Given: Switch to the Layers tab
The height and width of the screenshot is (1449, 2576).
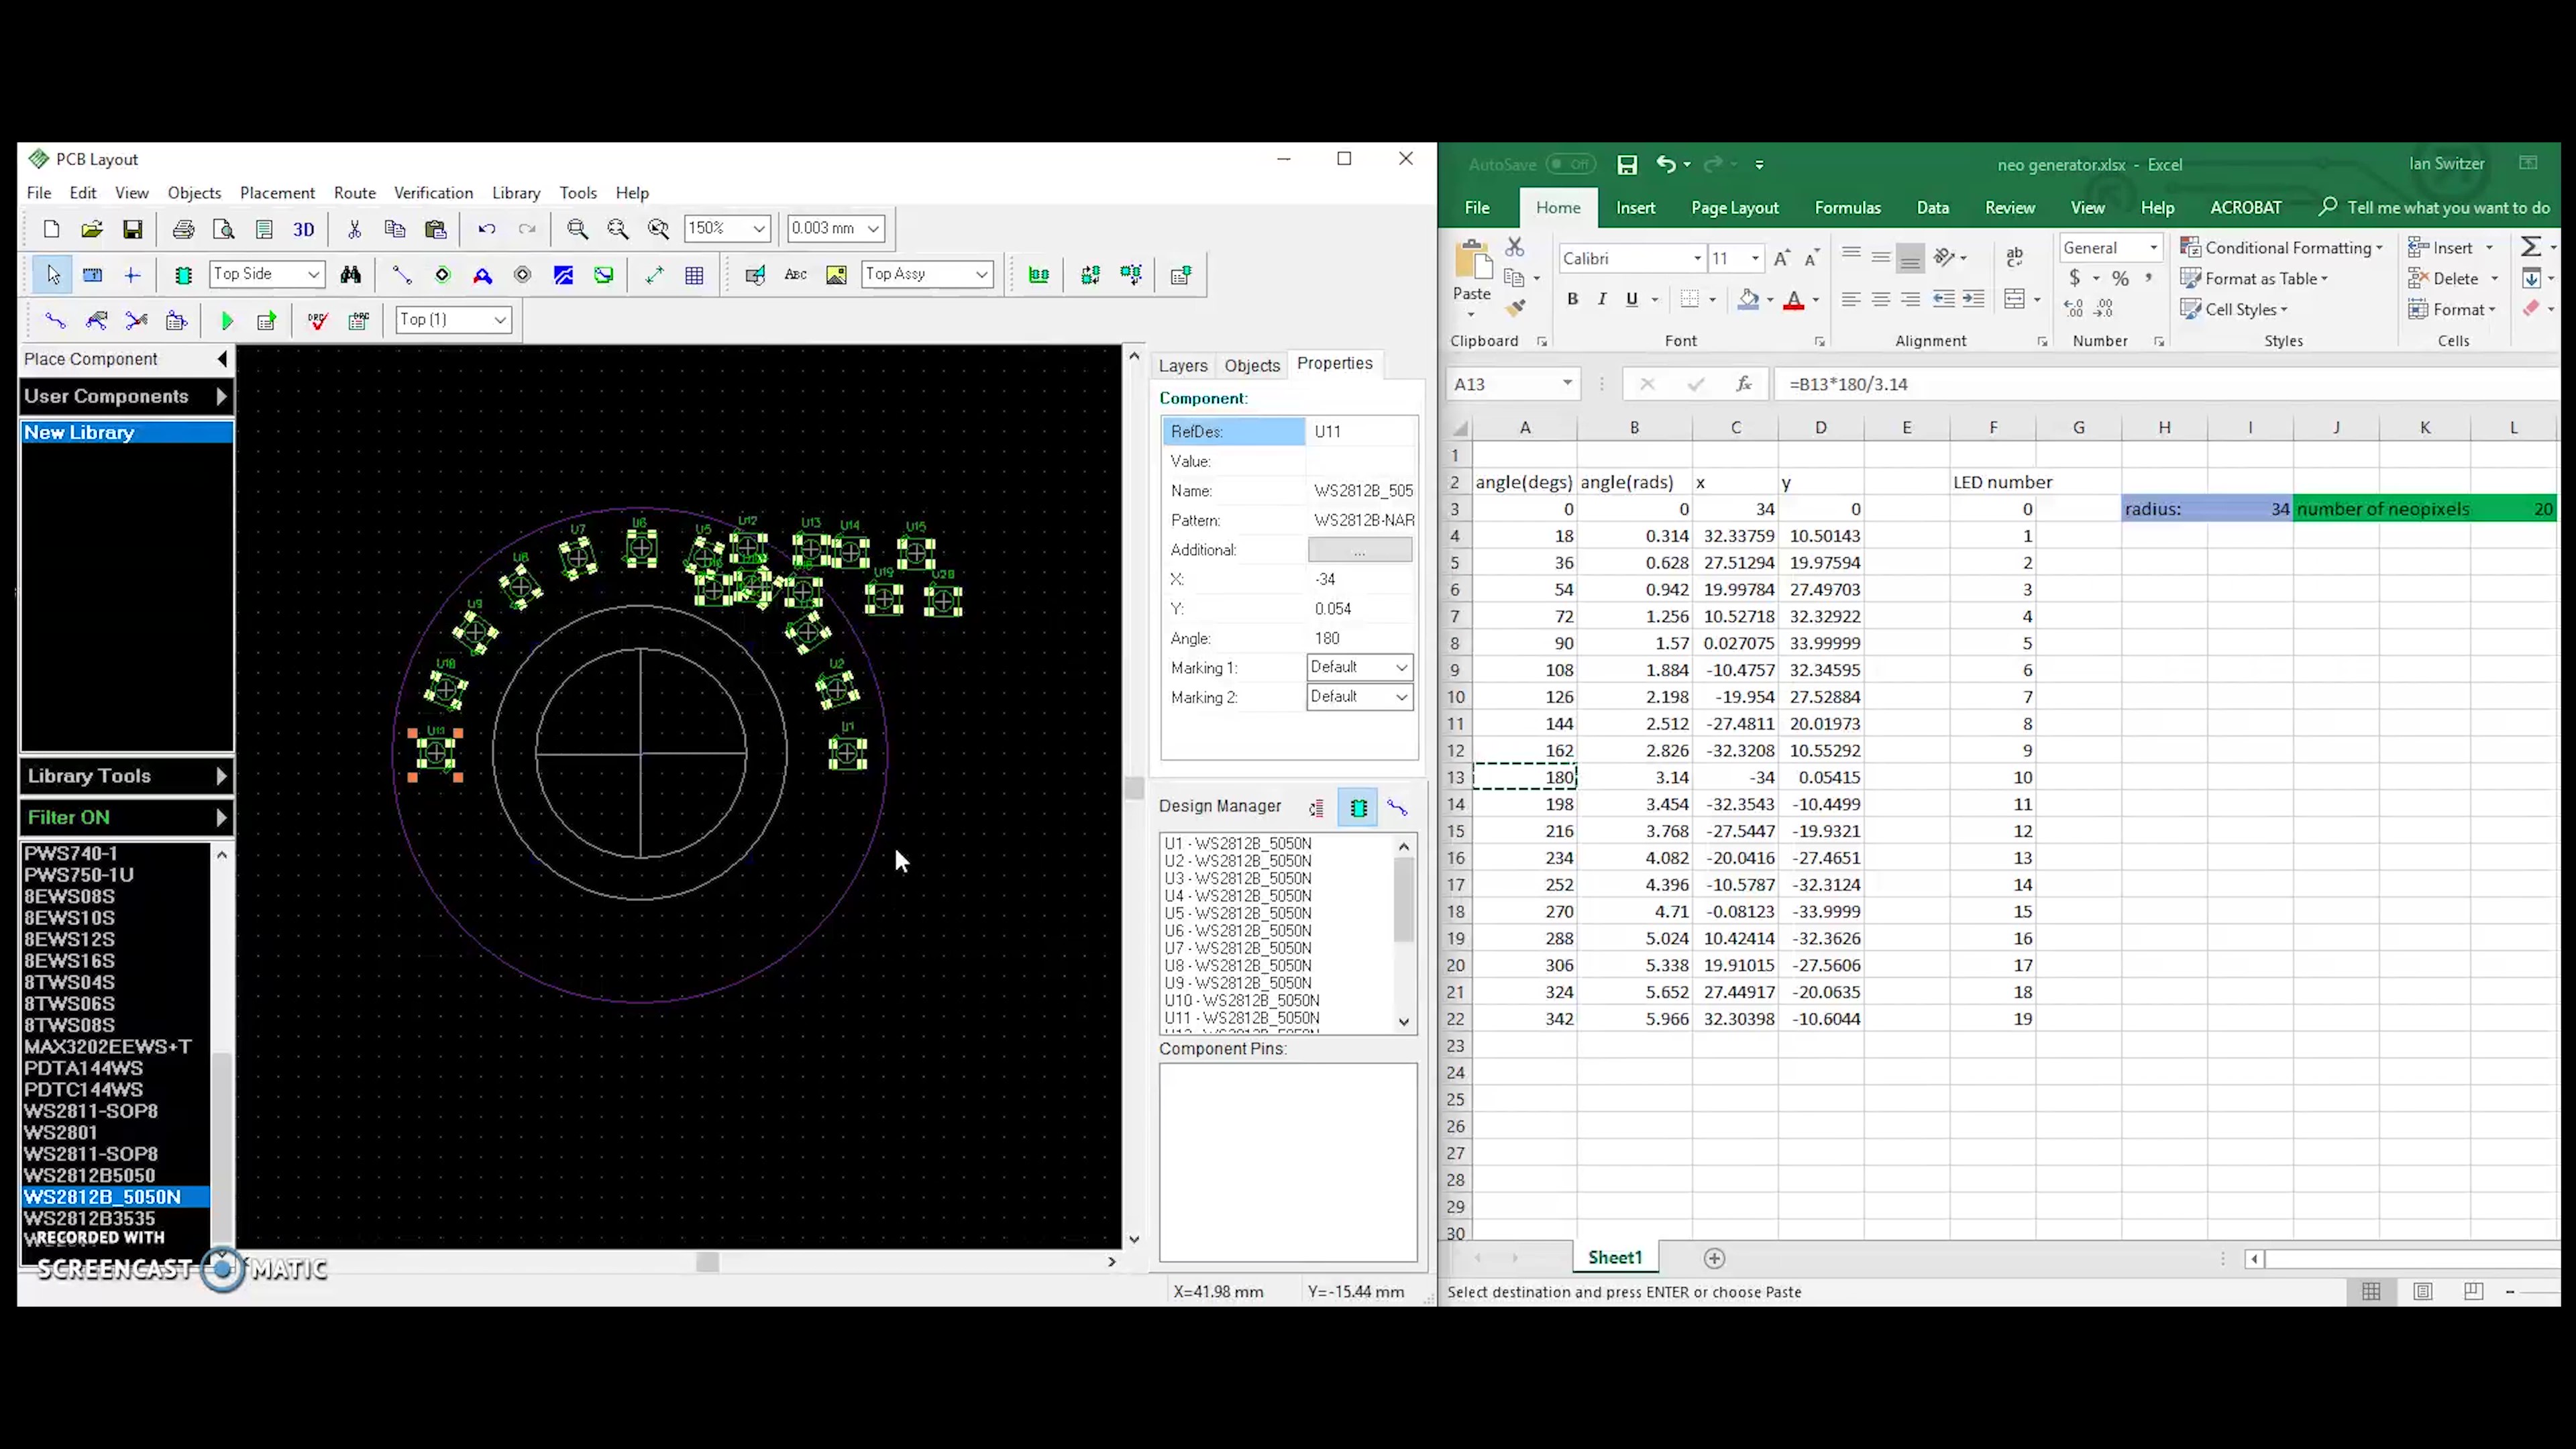Looking at the screenshot, I should [1183, 366].
